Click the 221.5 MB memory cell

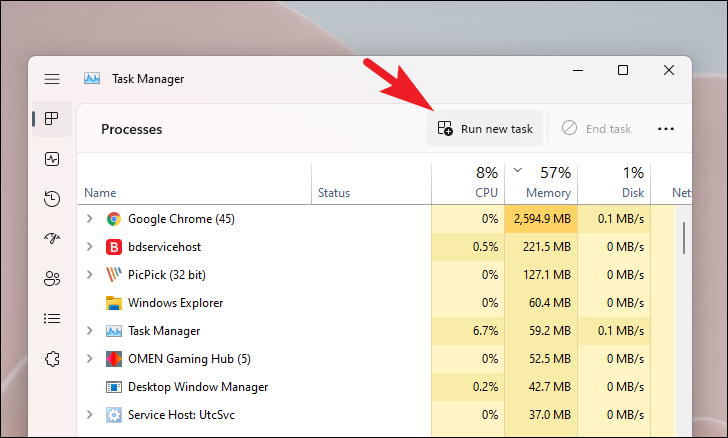(x=541, y=247)
